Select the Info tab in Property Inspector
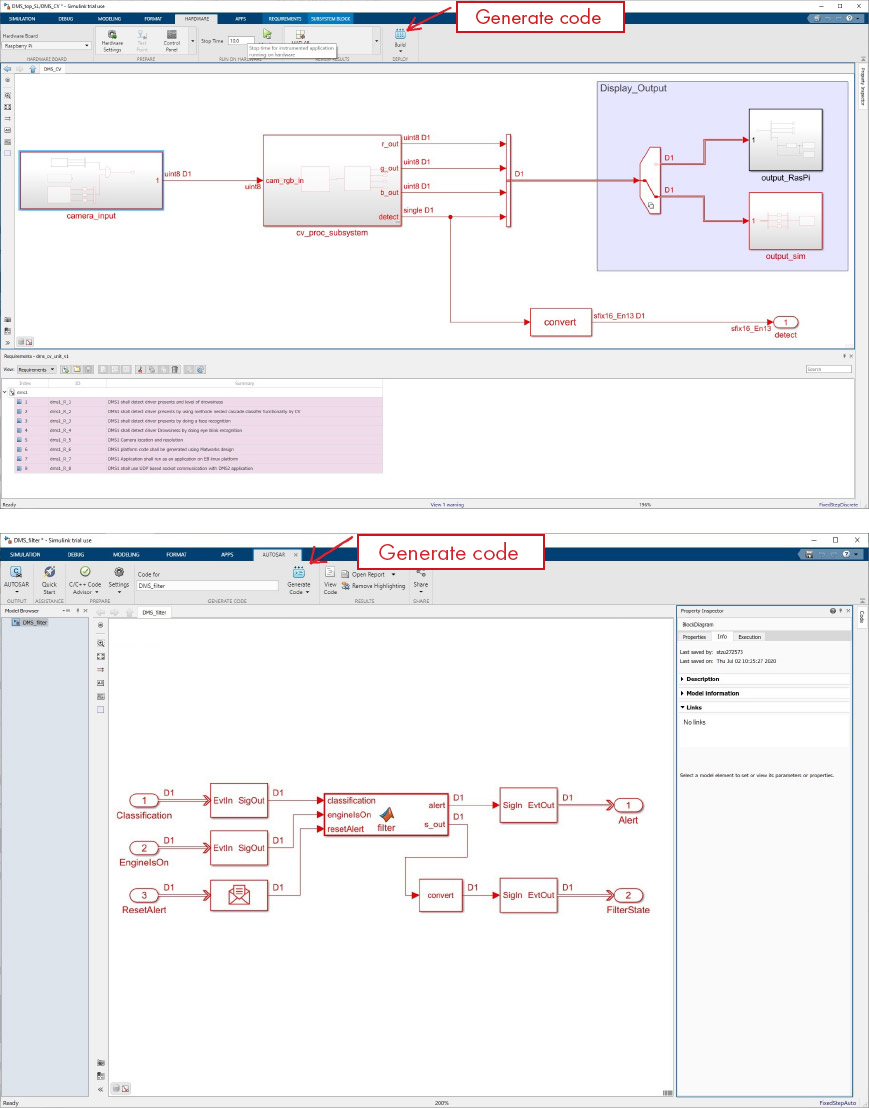869x1108 pixels. pyautogui.click(x=724, y=636)
